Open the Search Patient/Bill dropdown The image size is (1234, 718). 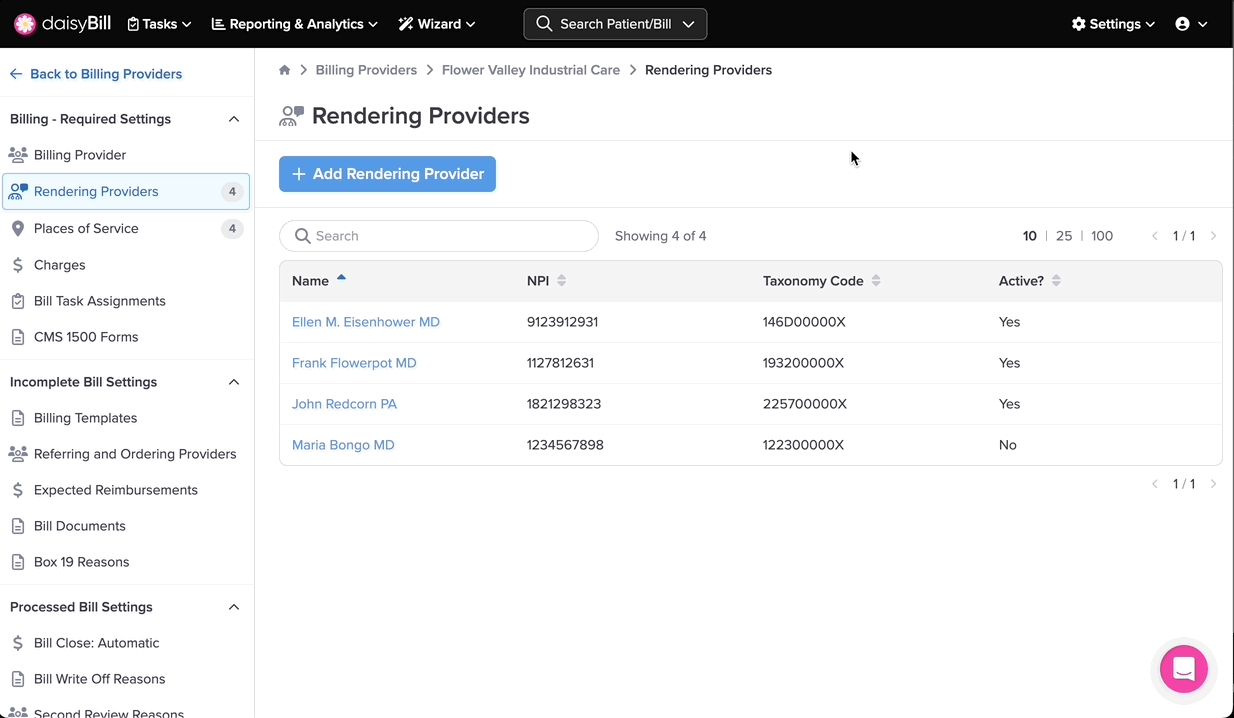(x=615, y=24)
